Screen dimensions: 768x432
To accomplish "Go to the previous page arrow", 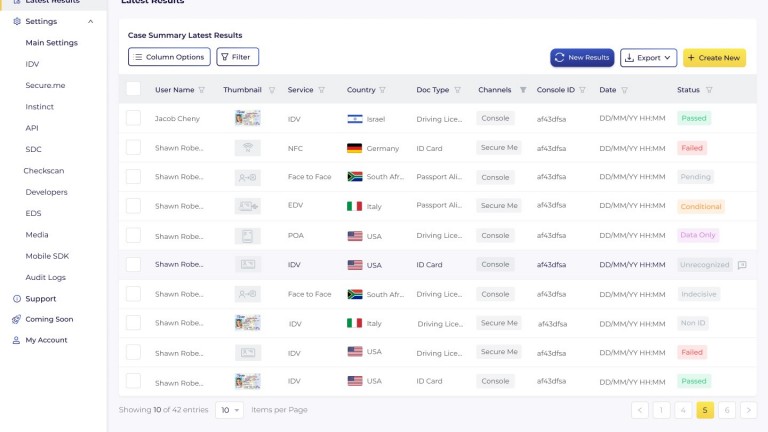I will point(640,410).
